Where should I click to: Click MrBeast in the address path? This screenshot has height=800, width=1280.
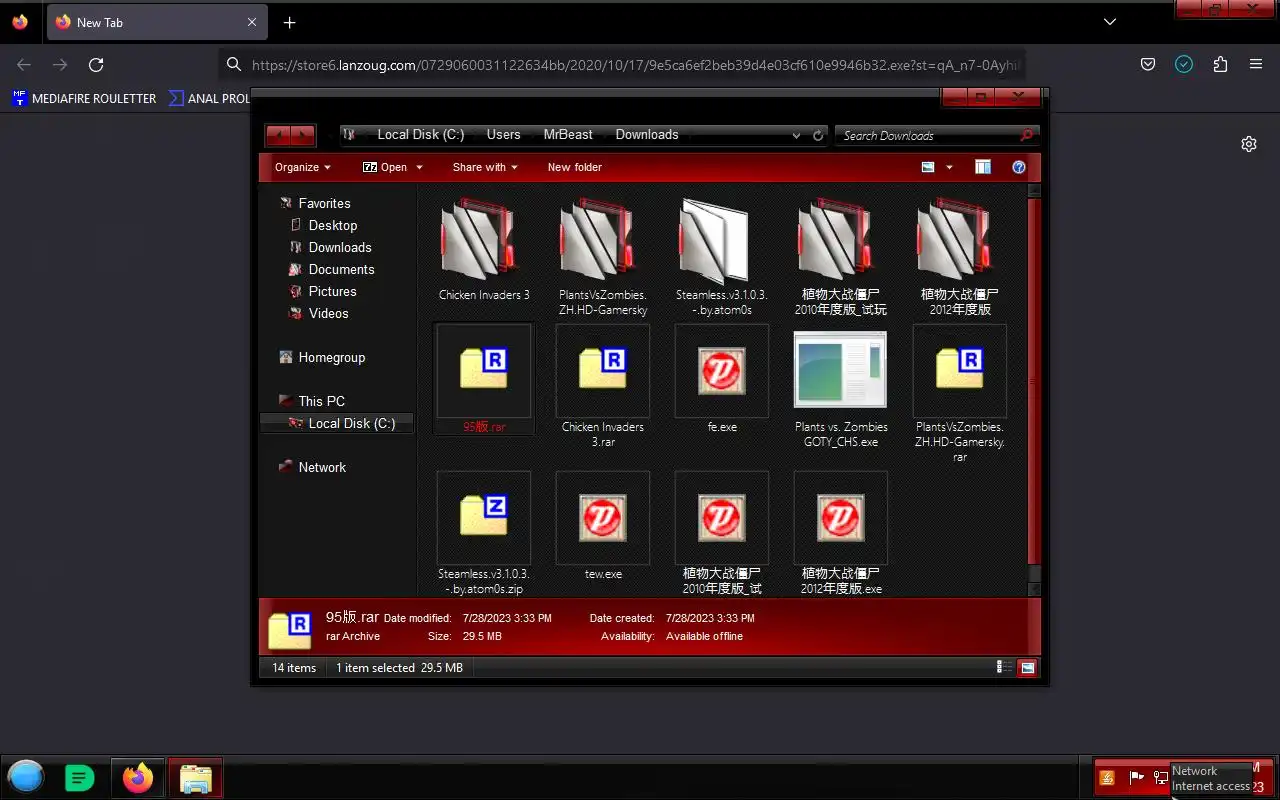(x=568, y=134)
